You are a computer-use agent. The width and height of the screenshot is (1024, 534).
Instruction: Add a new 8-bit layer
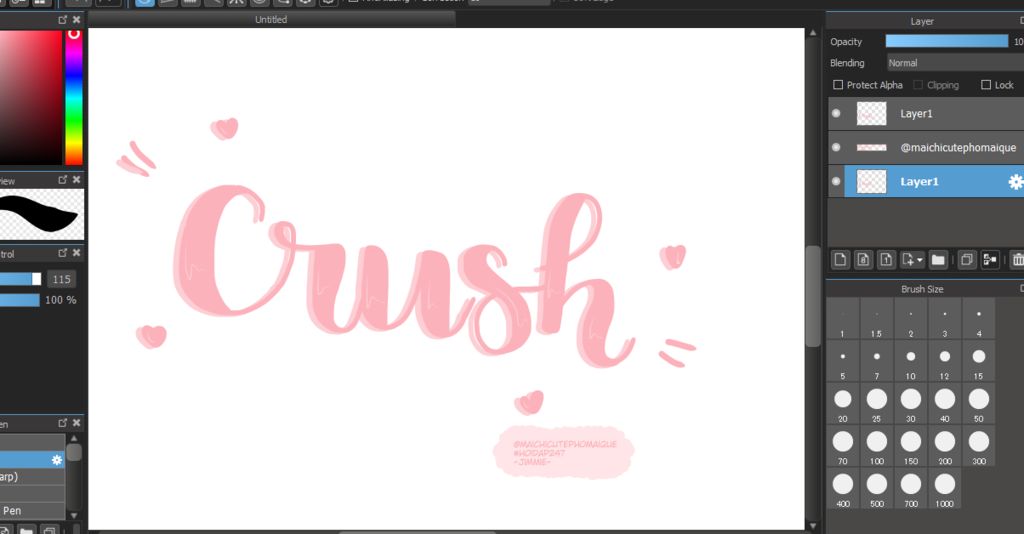tap(863, 260)
